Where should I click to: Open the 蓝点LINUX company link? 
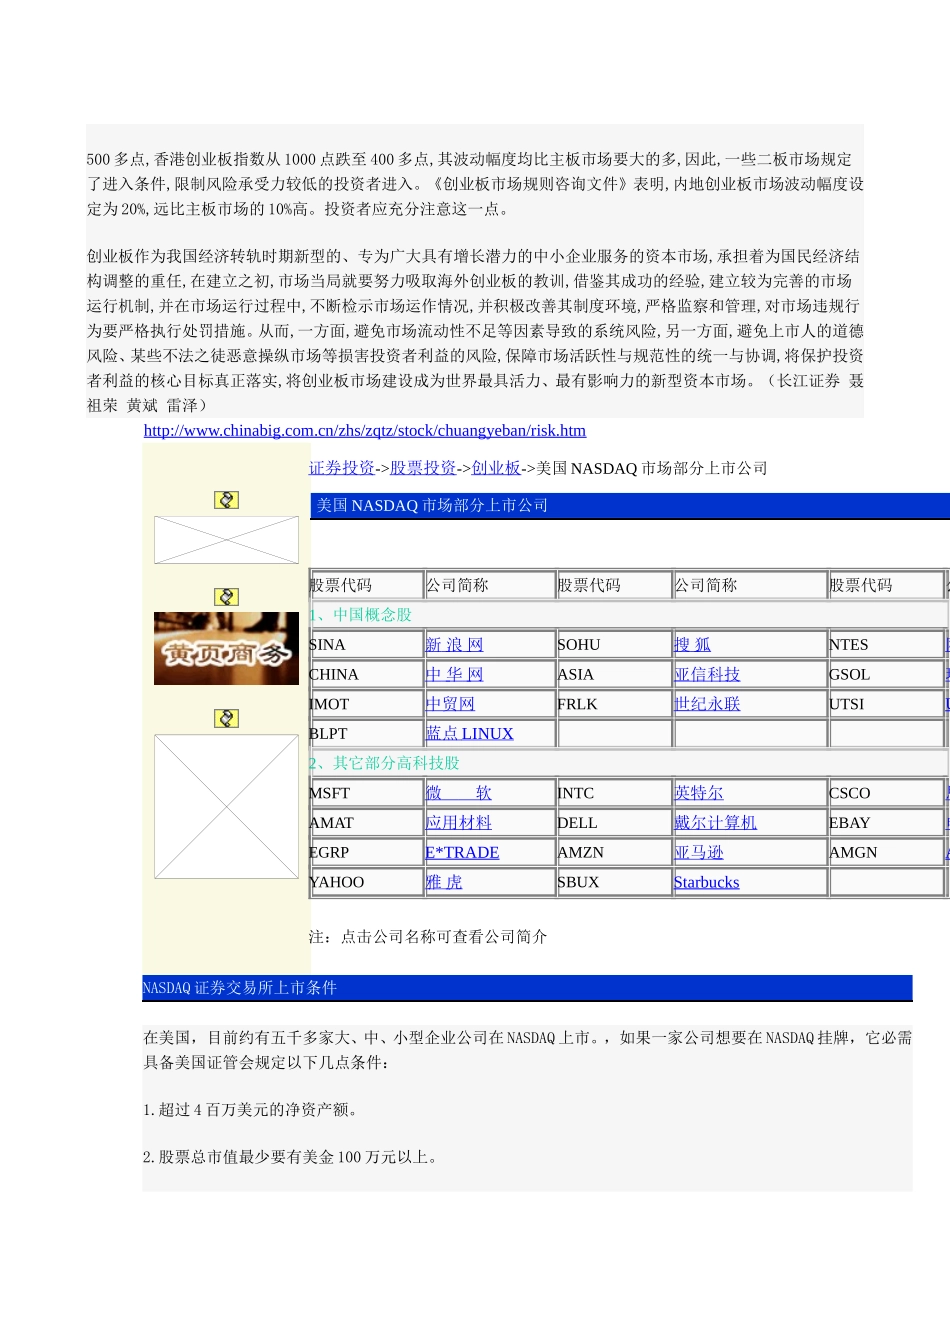[x=470, y=733]
